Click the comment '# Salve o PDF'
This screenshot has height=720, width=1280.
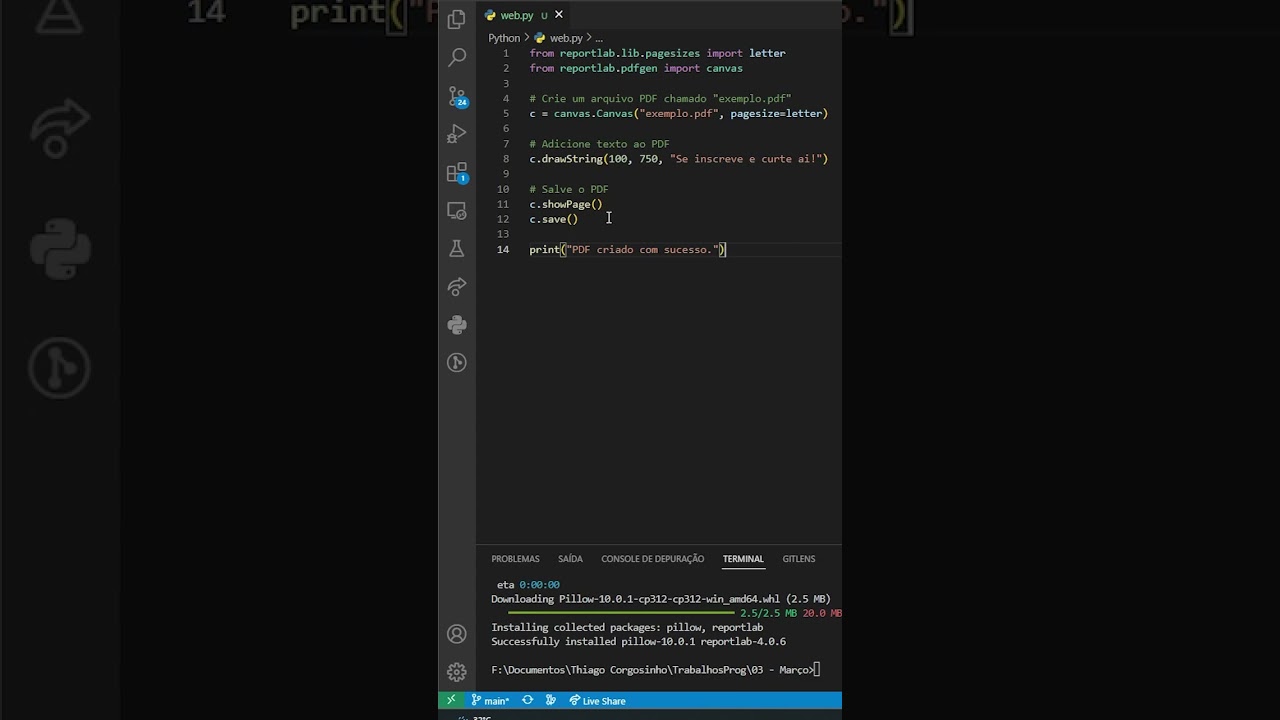(569, 189)
